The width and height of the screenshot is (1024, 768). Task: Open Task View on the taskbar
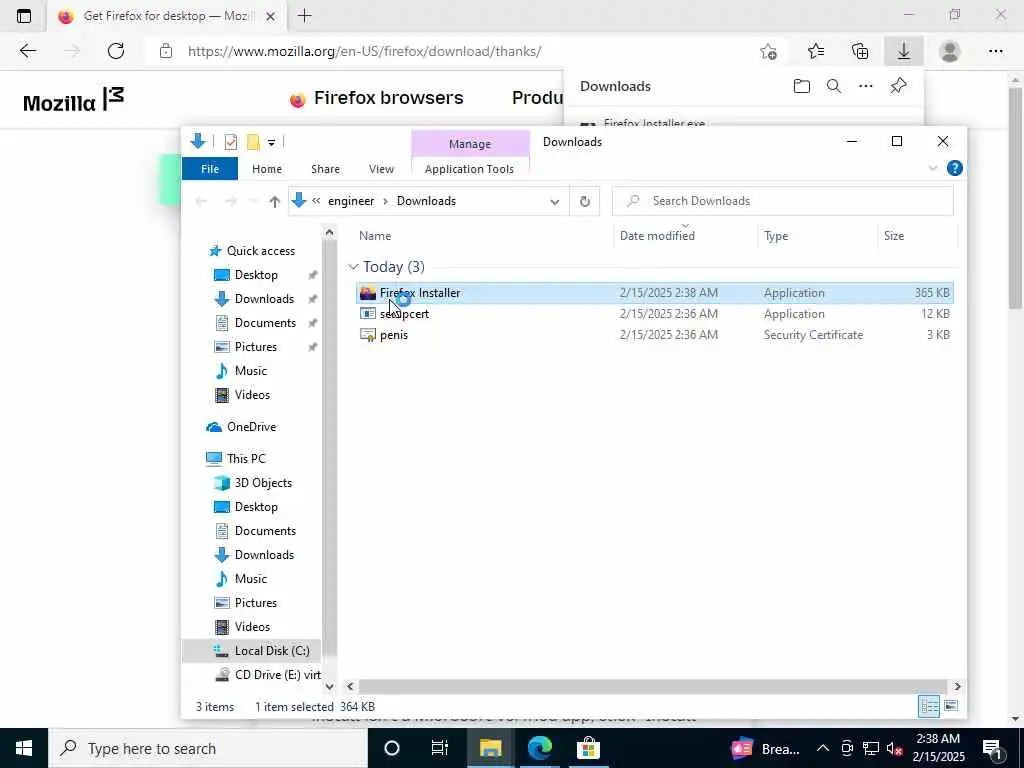click(x=440, y=748)
